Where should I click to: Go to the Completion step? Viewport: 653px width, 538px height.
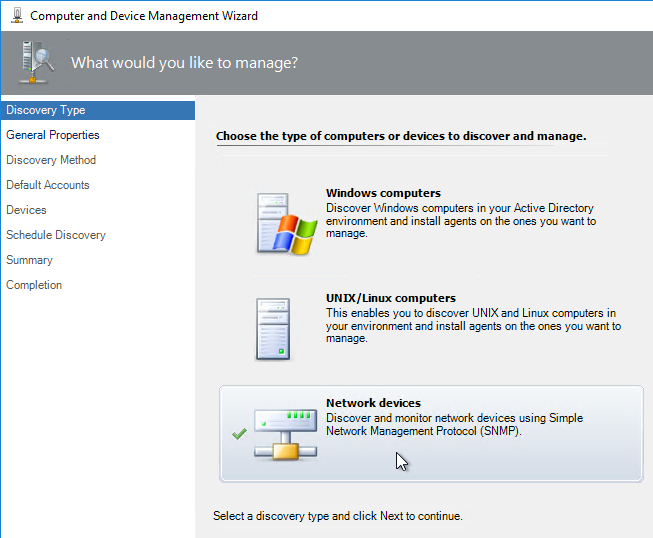click(34, 285)
